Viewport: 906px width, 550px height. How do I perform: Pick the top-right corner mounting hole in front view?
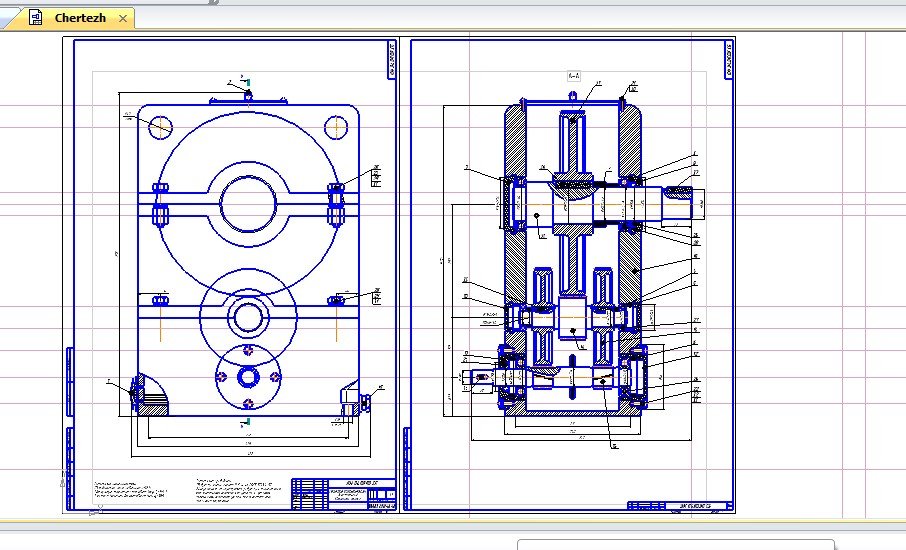coord(336,126)
